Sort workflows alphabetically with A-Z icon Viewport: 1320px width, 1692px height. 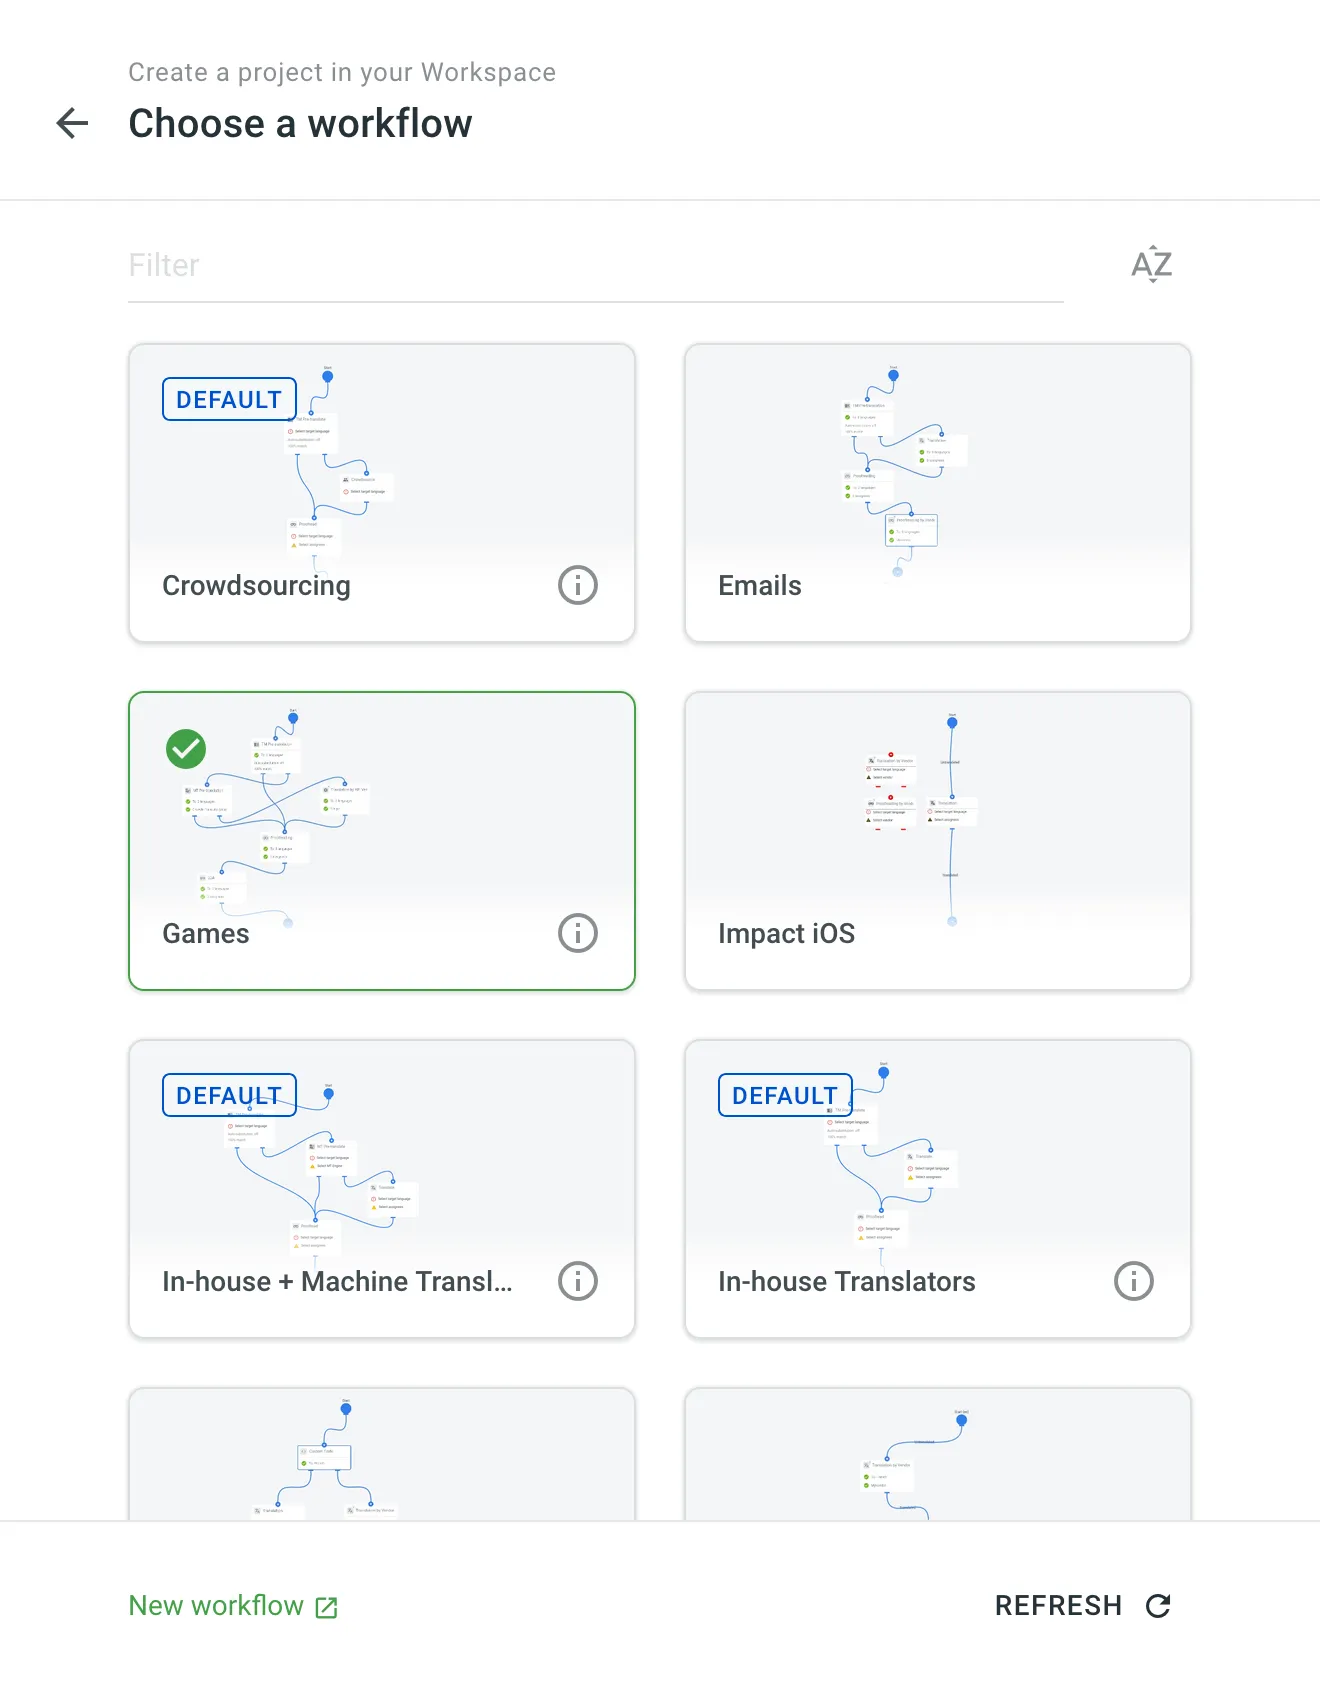1151,264
